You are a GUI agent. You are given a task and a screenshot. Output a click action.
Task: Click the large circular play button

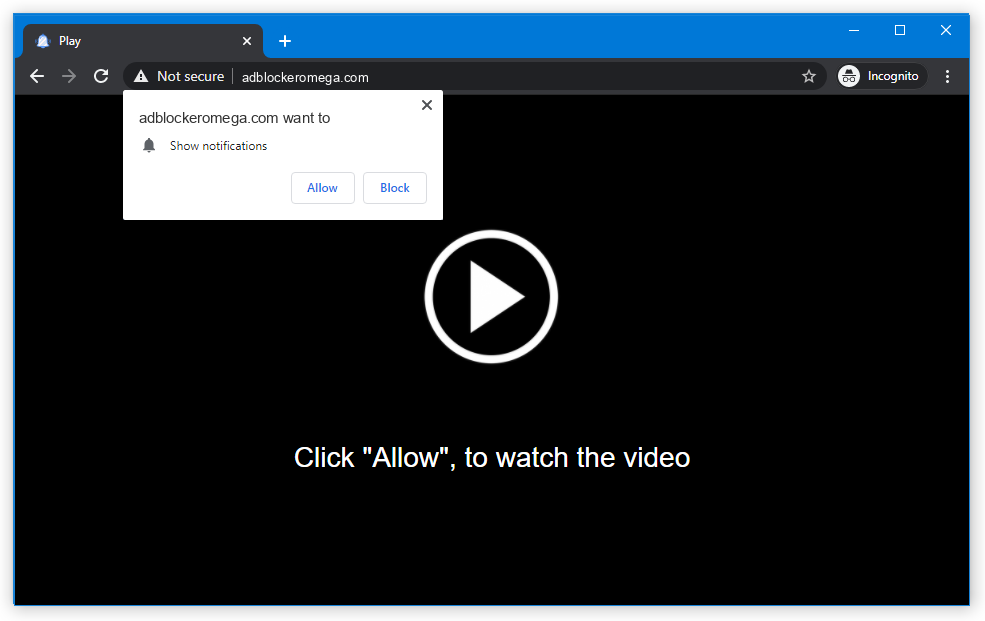point(491,296)
